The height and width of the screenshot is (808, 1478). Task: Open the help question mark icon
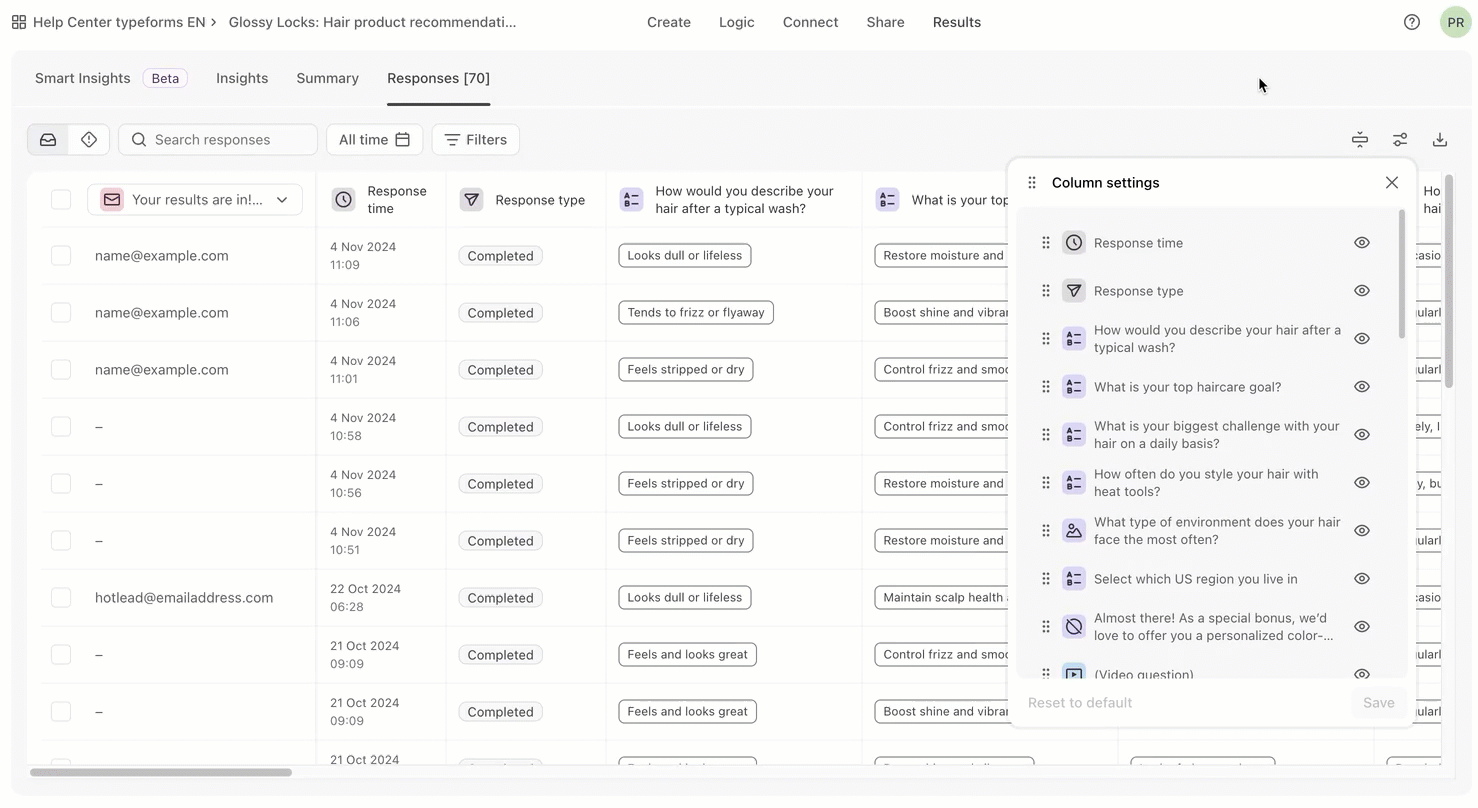[1412, 22]
